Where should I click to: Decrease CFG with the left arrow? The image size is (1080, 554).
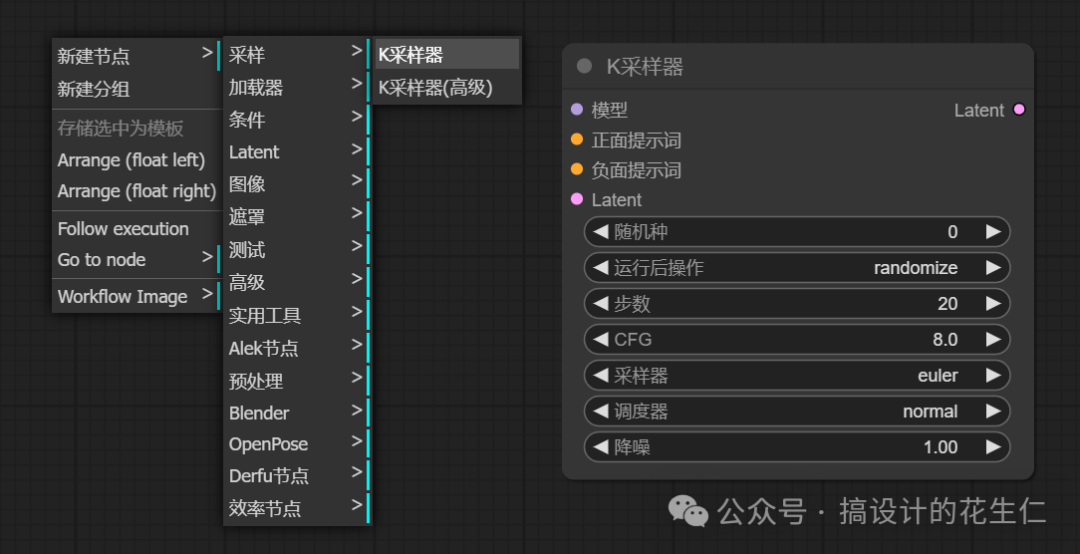pyautogui.click(x=601, y=339)
